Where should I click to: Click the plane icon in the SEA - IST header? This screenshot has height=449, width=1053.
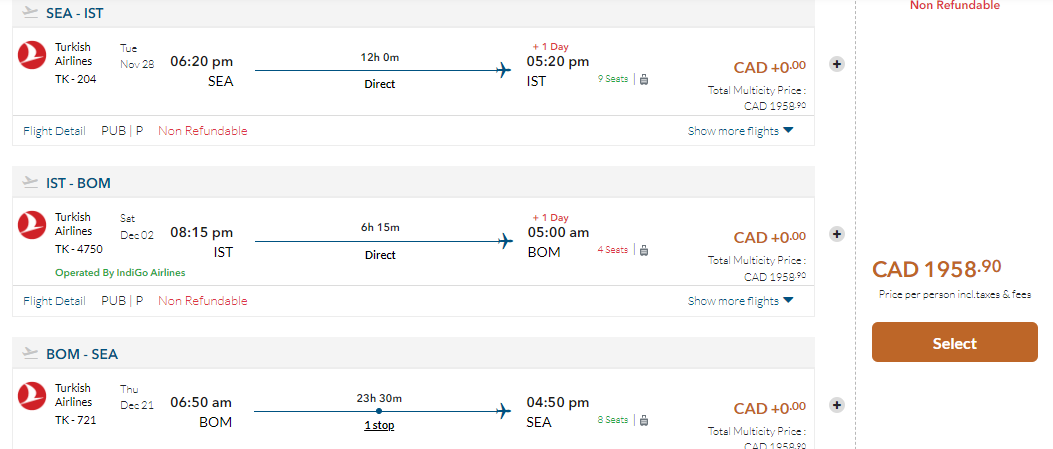click(29, 13)
